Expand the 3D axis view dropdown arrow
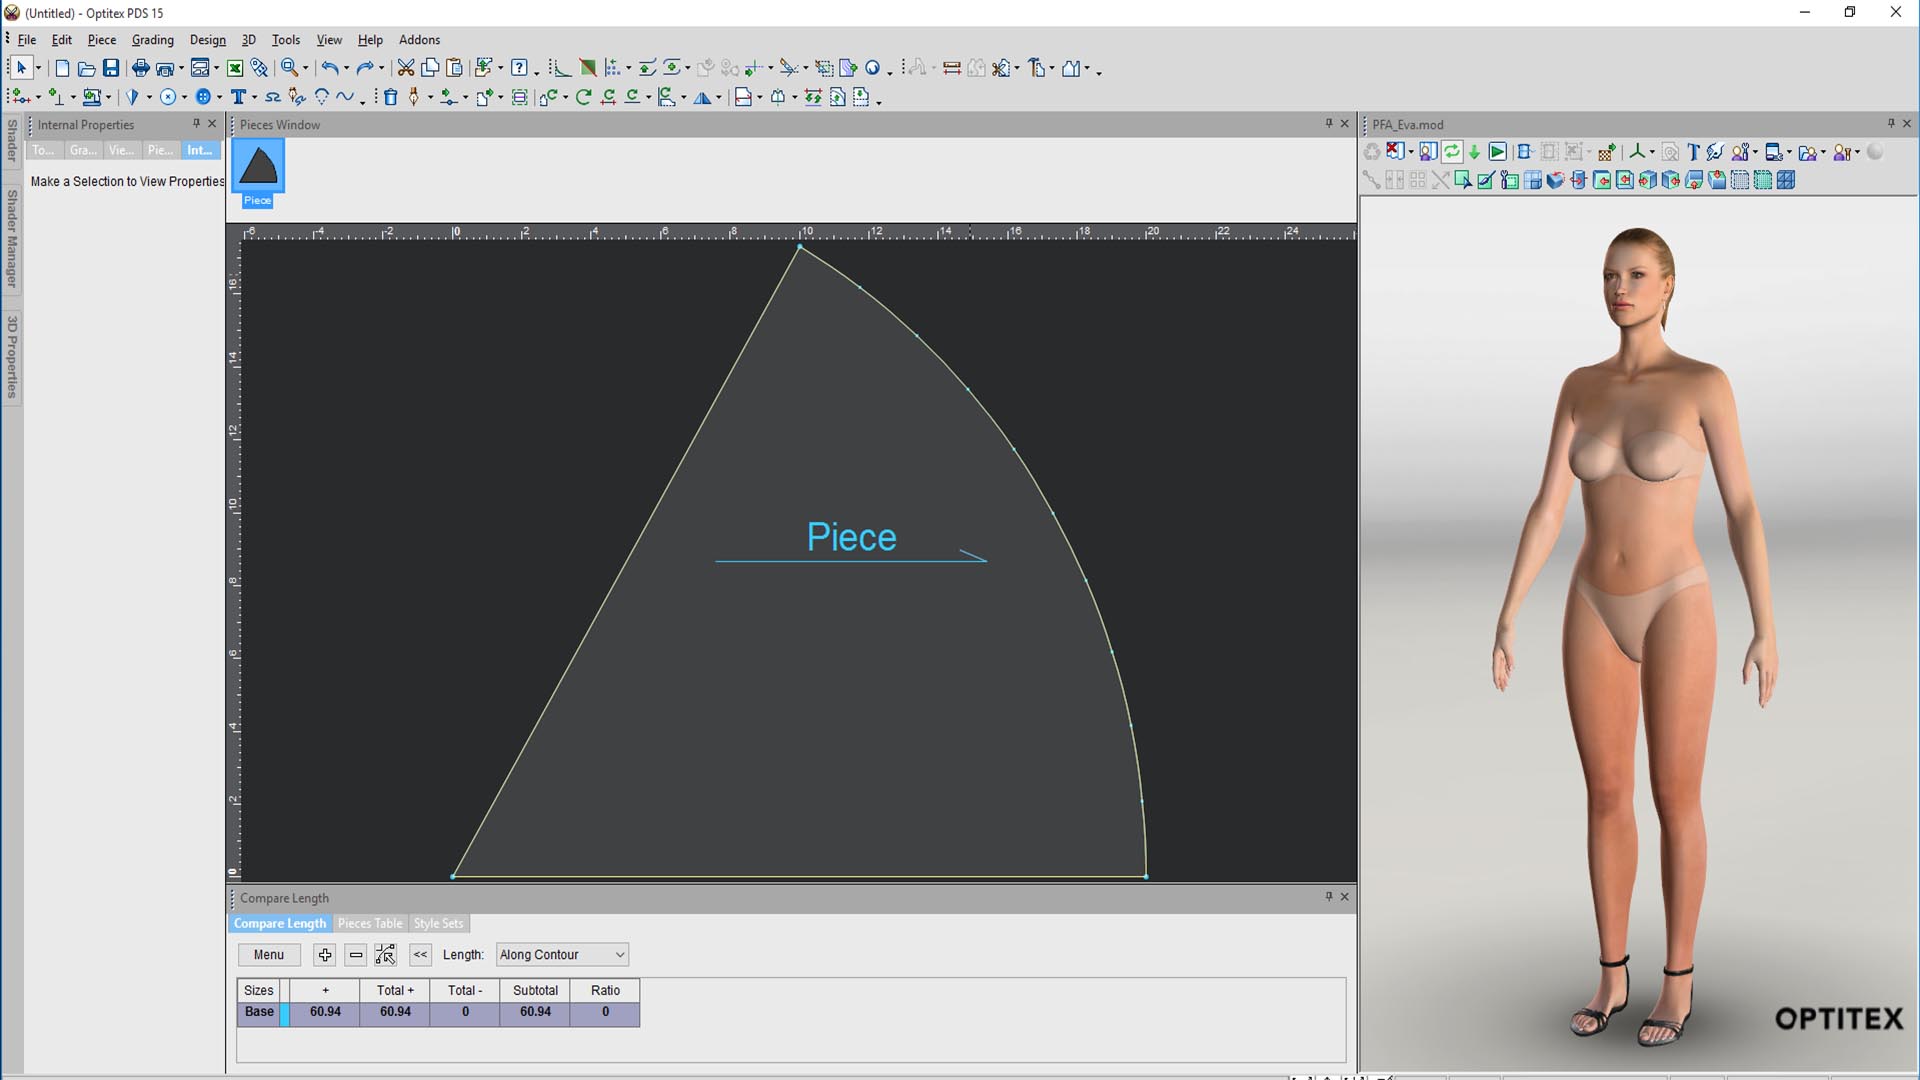 tap(1651, 153)
